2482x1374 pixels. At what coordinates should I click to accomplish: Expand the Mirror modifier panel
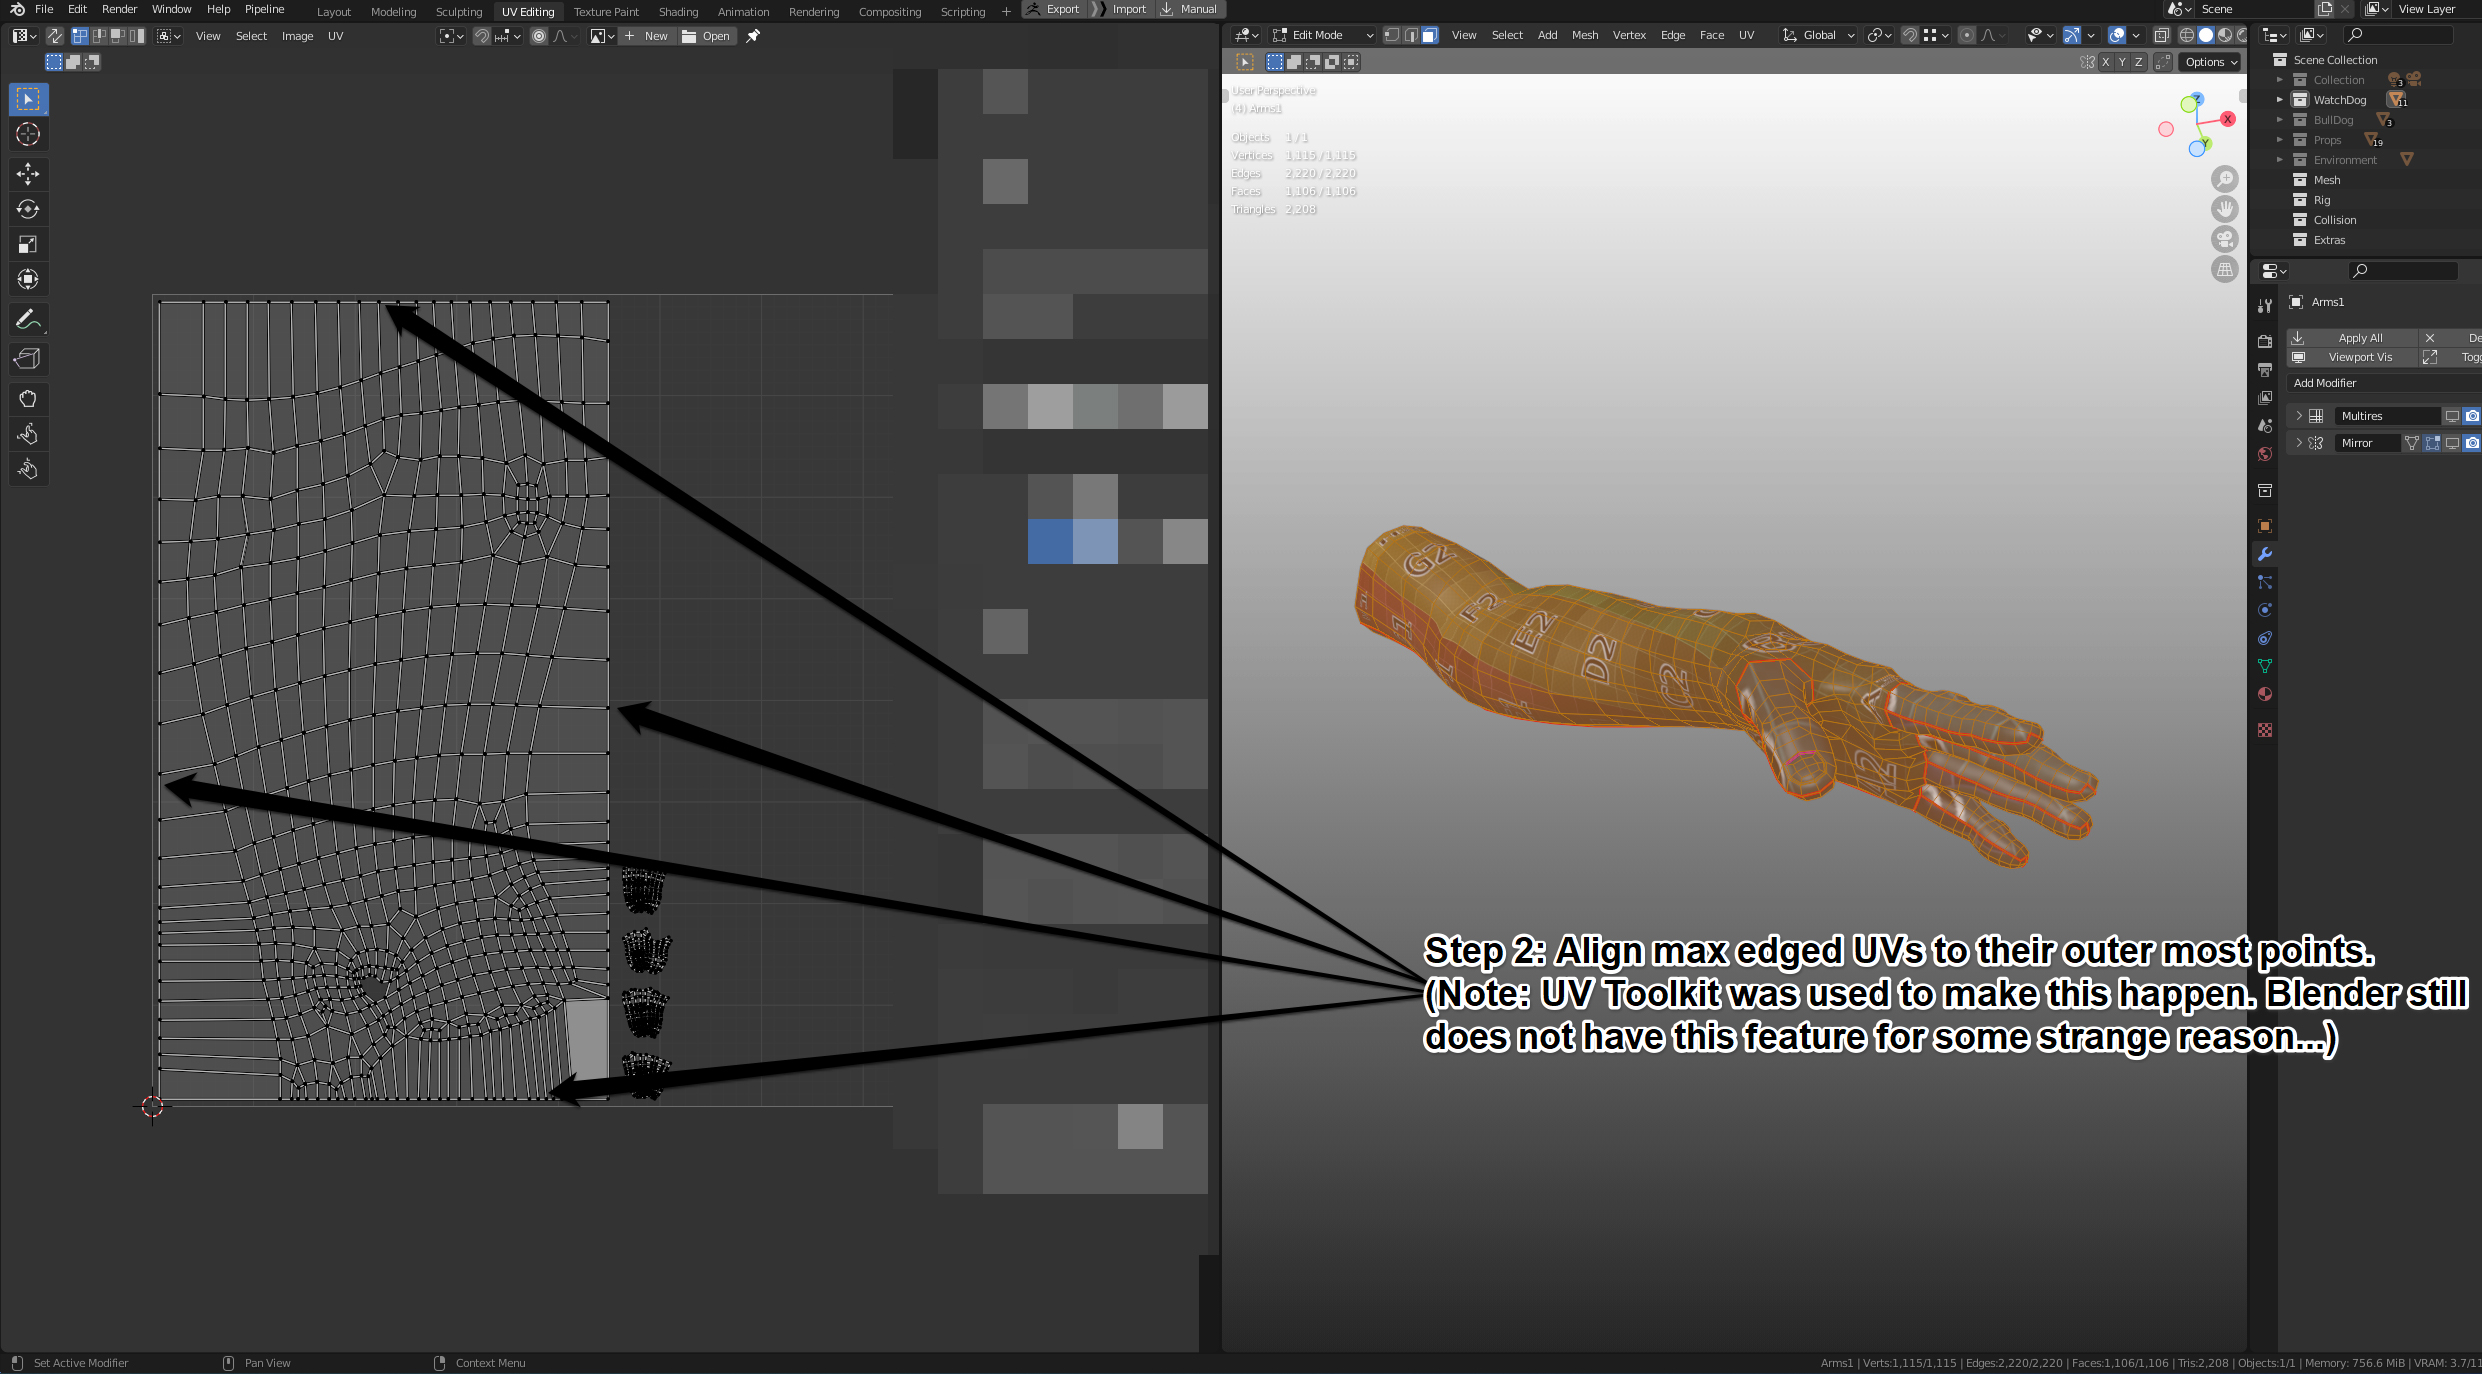click(x=2299, y=443)
